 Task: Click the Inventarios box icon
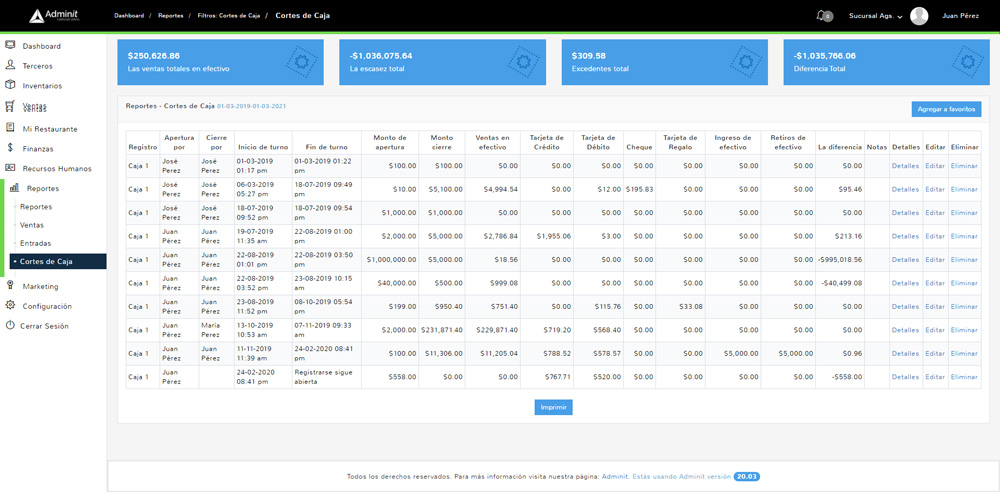click(x=10, y=85)
